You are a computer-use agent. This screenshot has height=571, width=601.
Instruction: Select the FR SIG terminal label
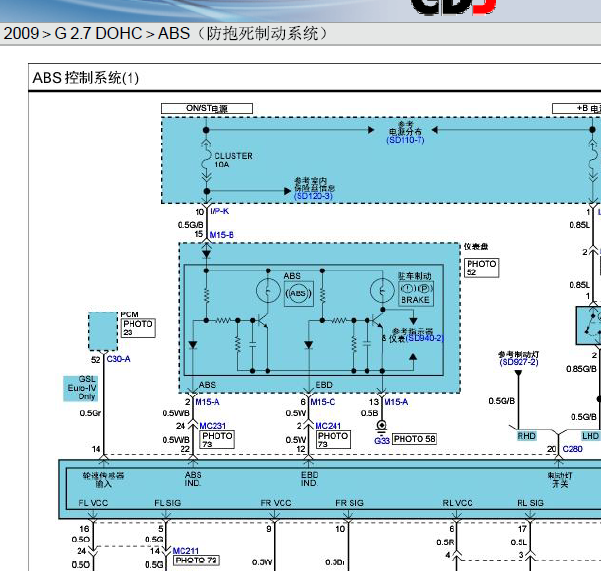click(x=349, y=503)
